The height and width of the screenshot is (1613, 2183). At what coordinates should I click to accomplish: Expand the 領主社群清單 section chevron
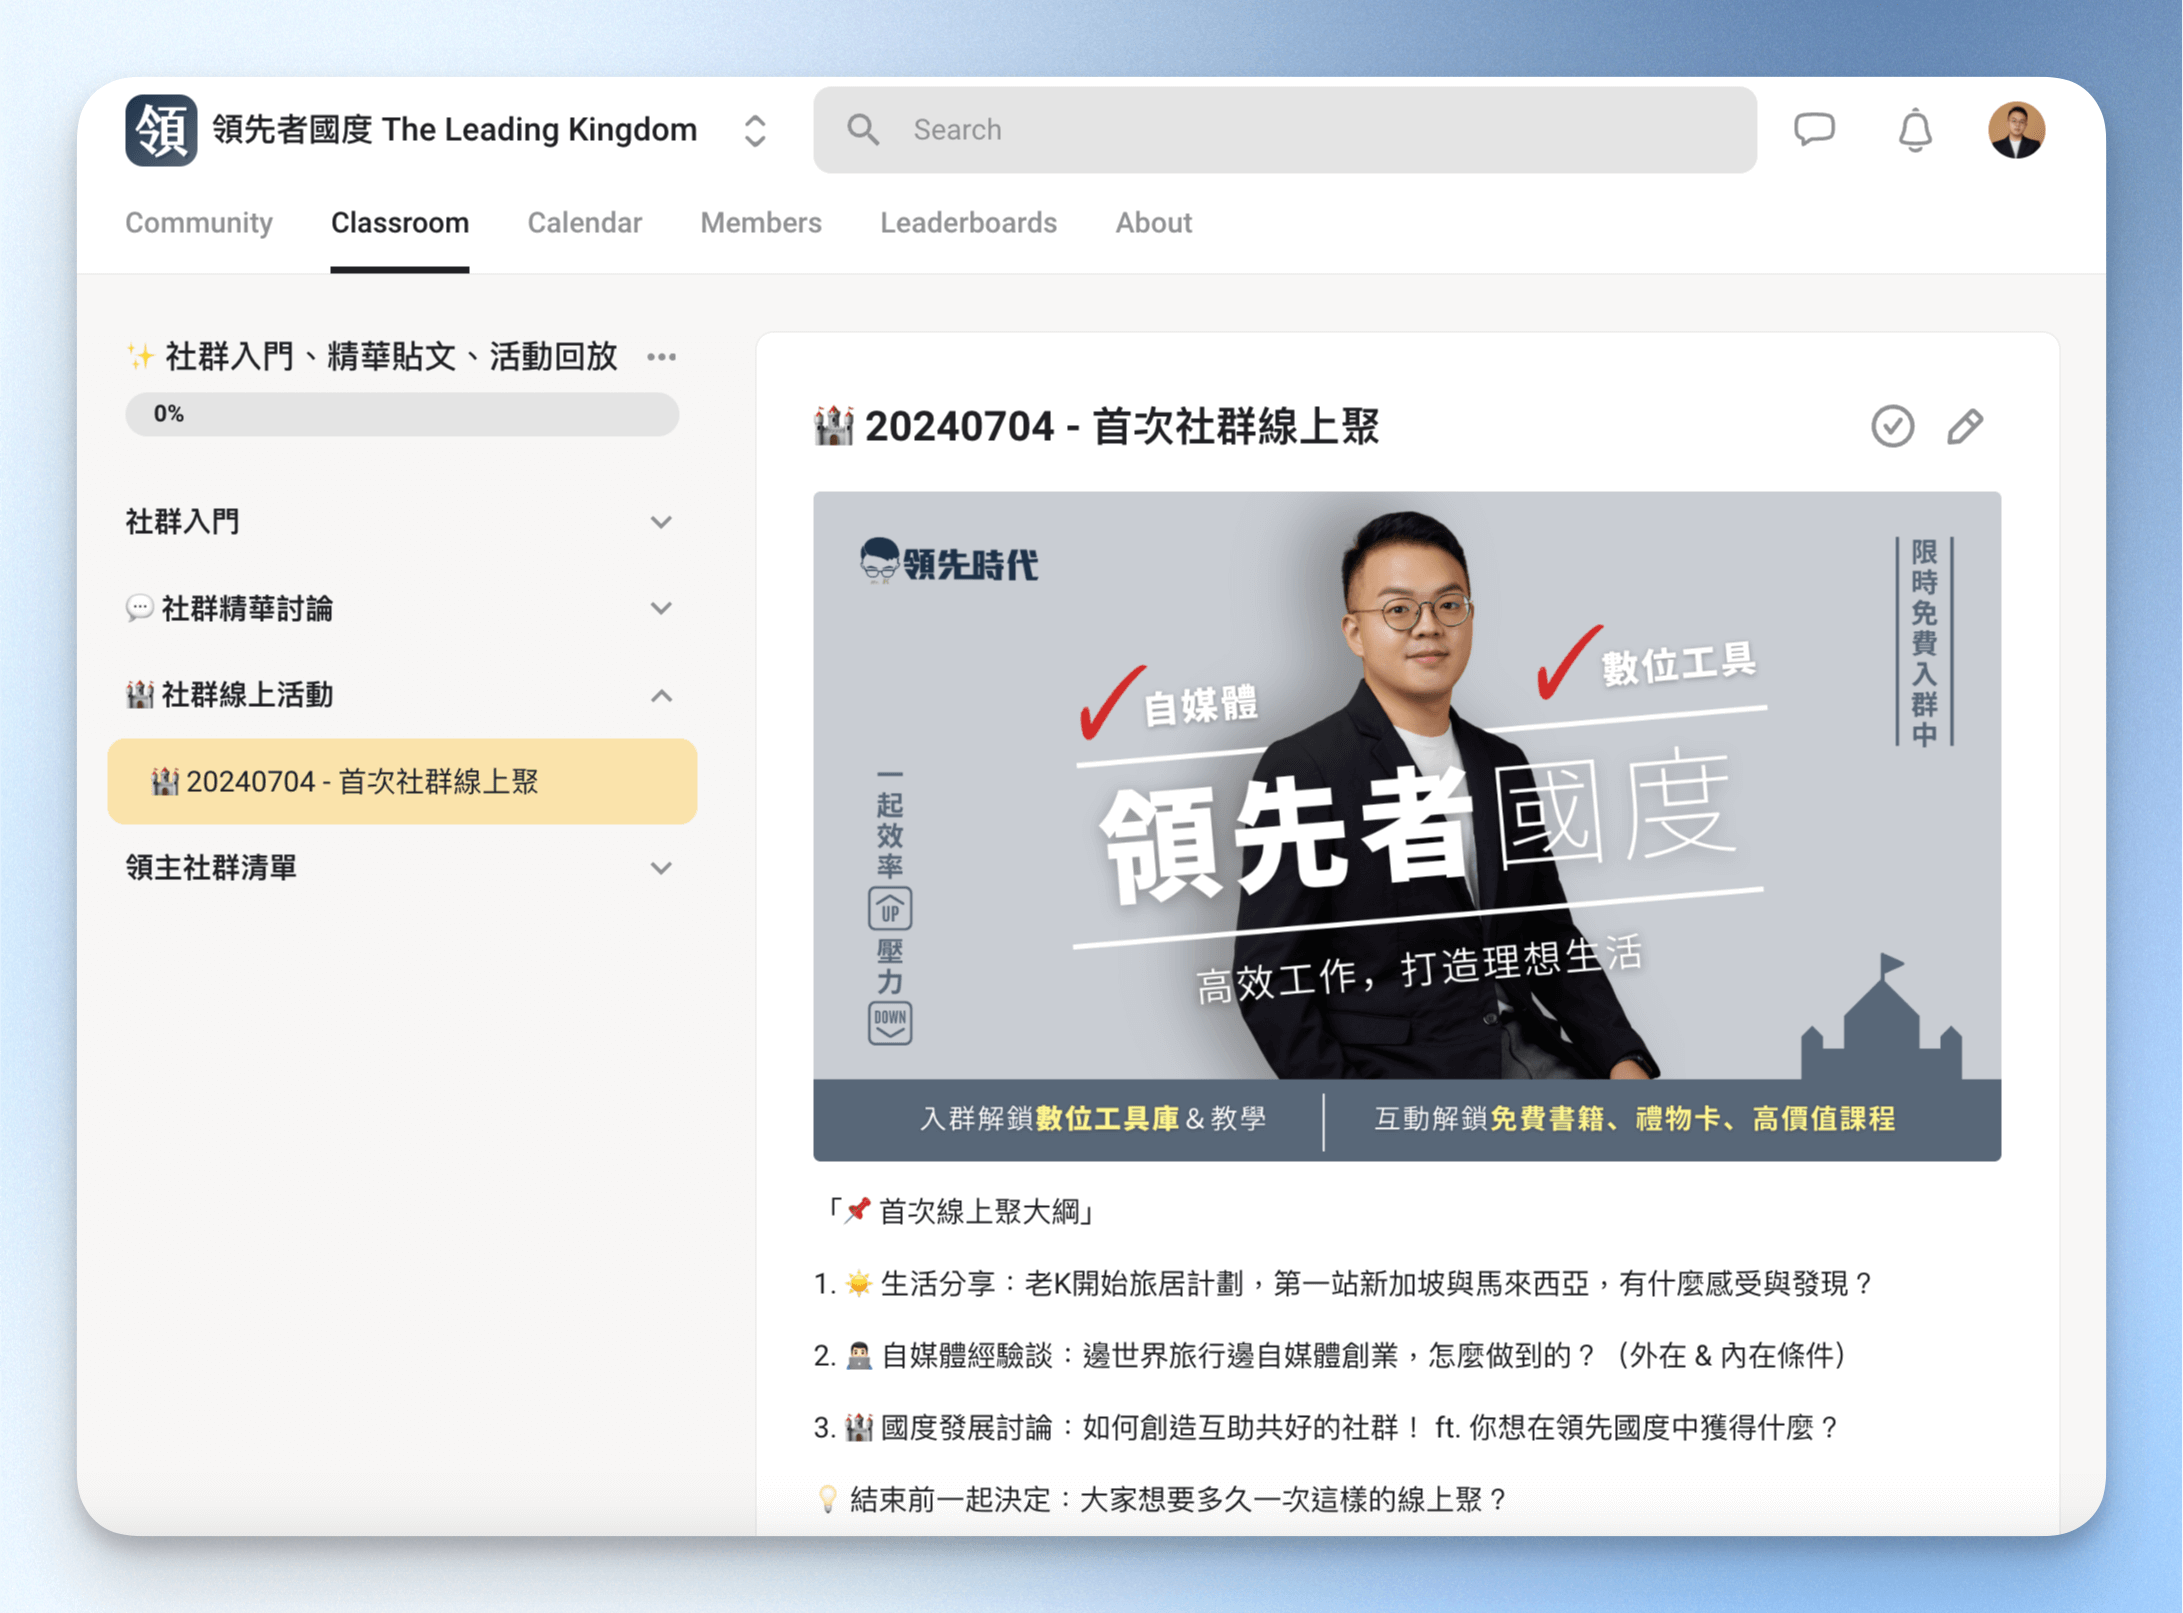coord(661,868)
